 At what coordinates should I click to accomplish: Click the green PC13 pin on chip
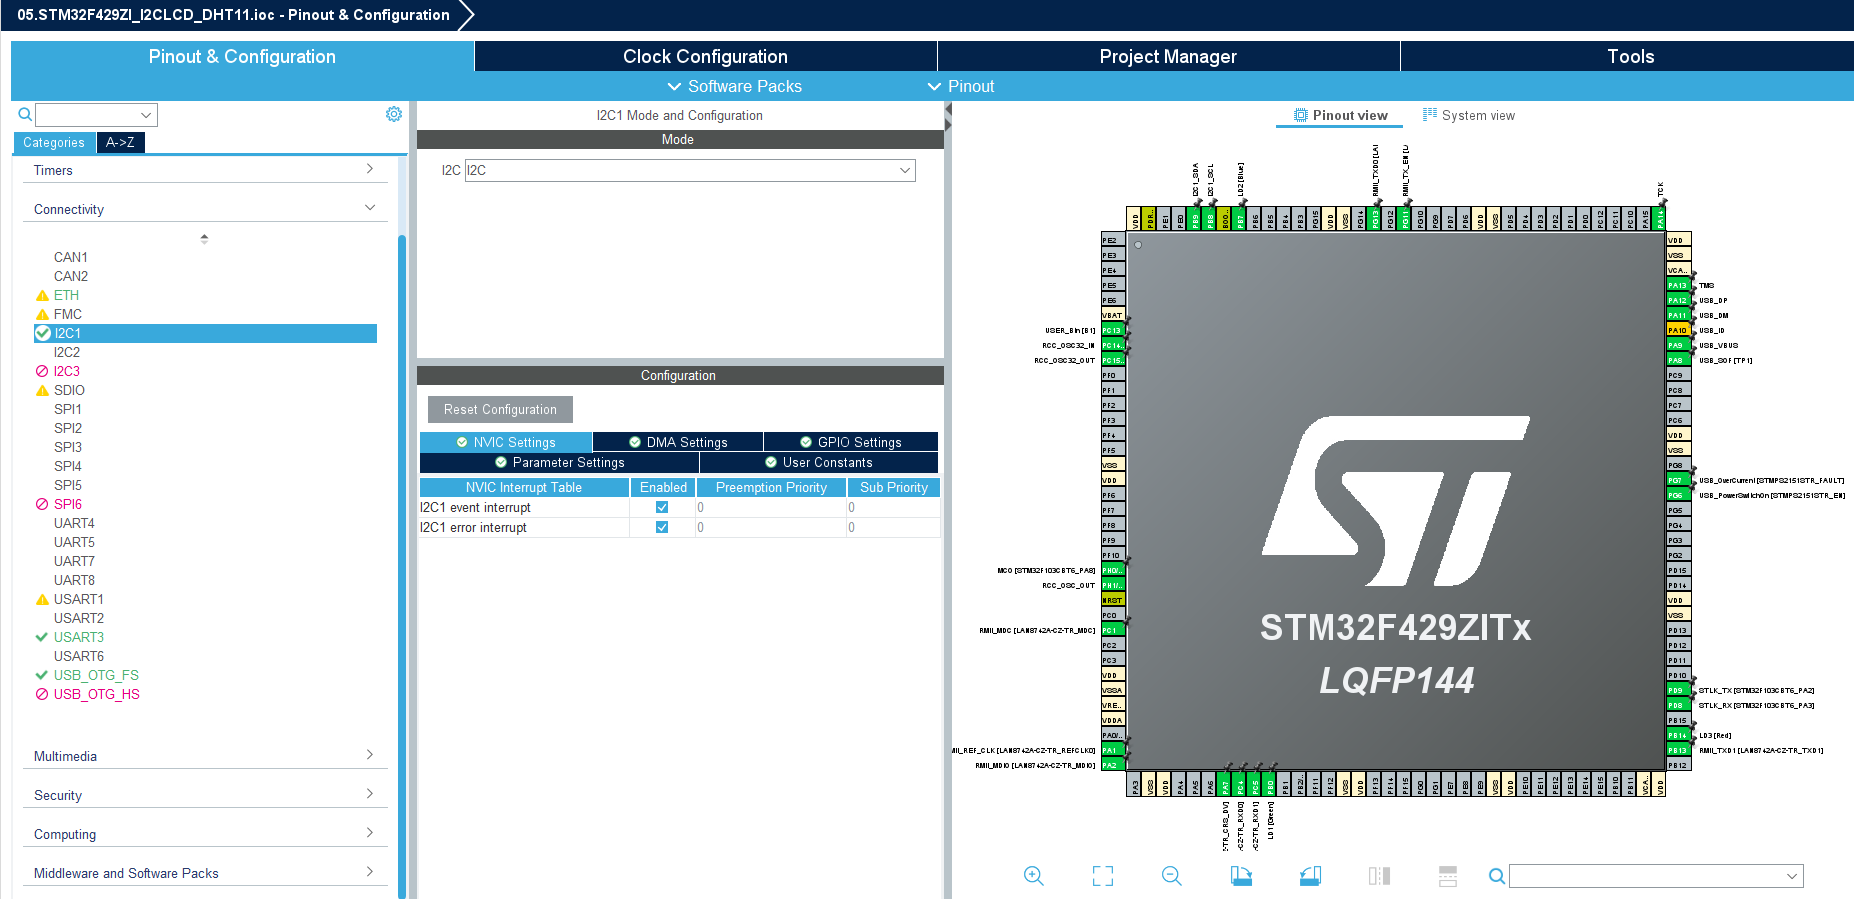pos(1113,330)
